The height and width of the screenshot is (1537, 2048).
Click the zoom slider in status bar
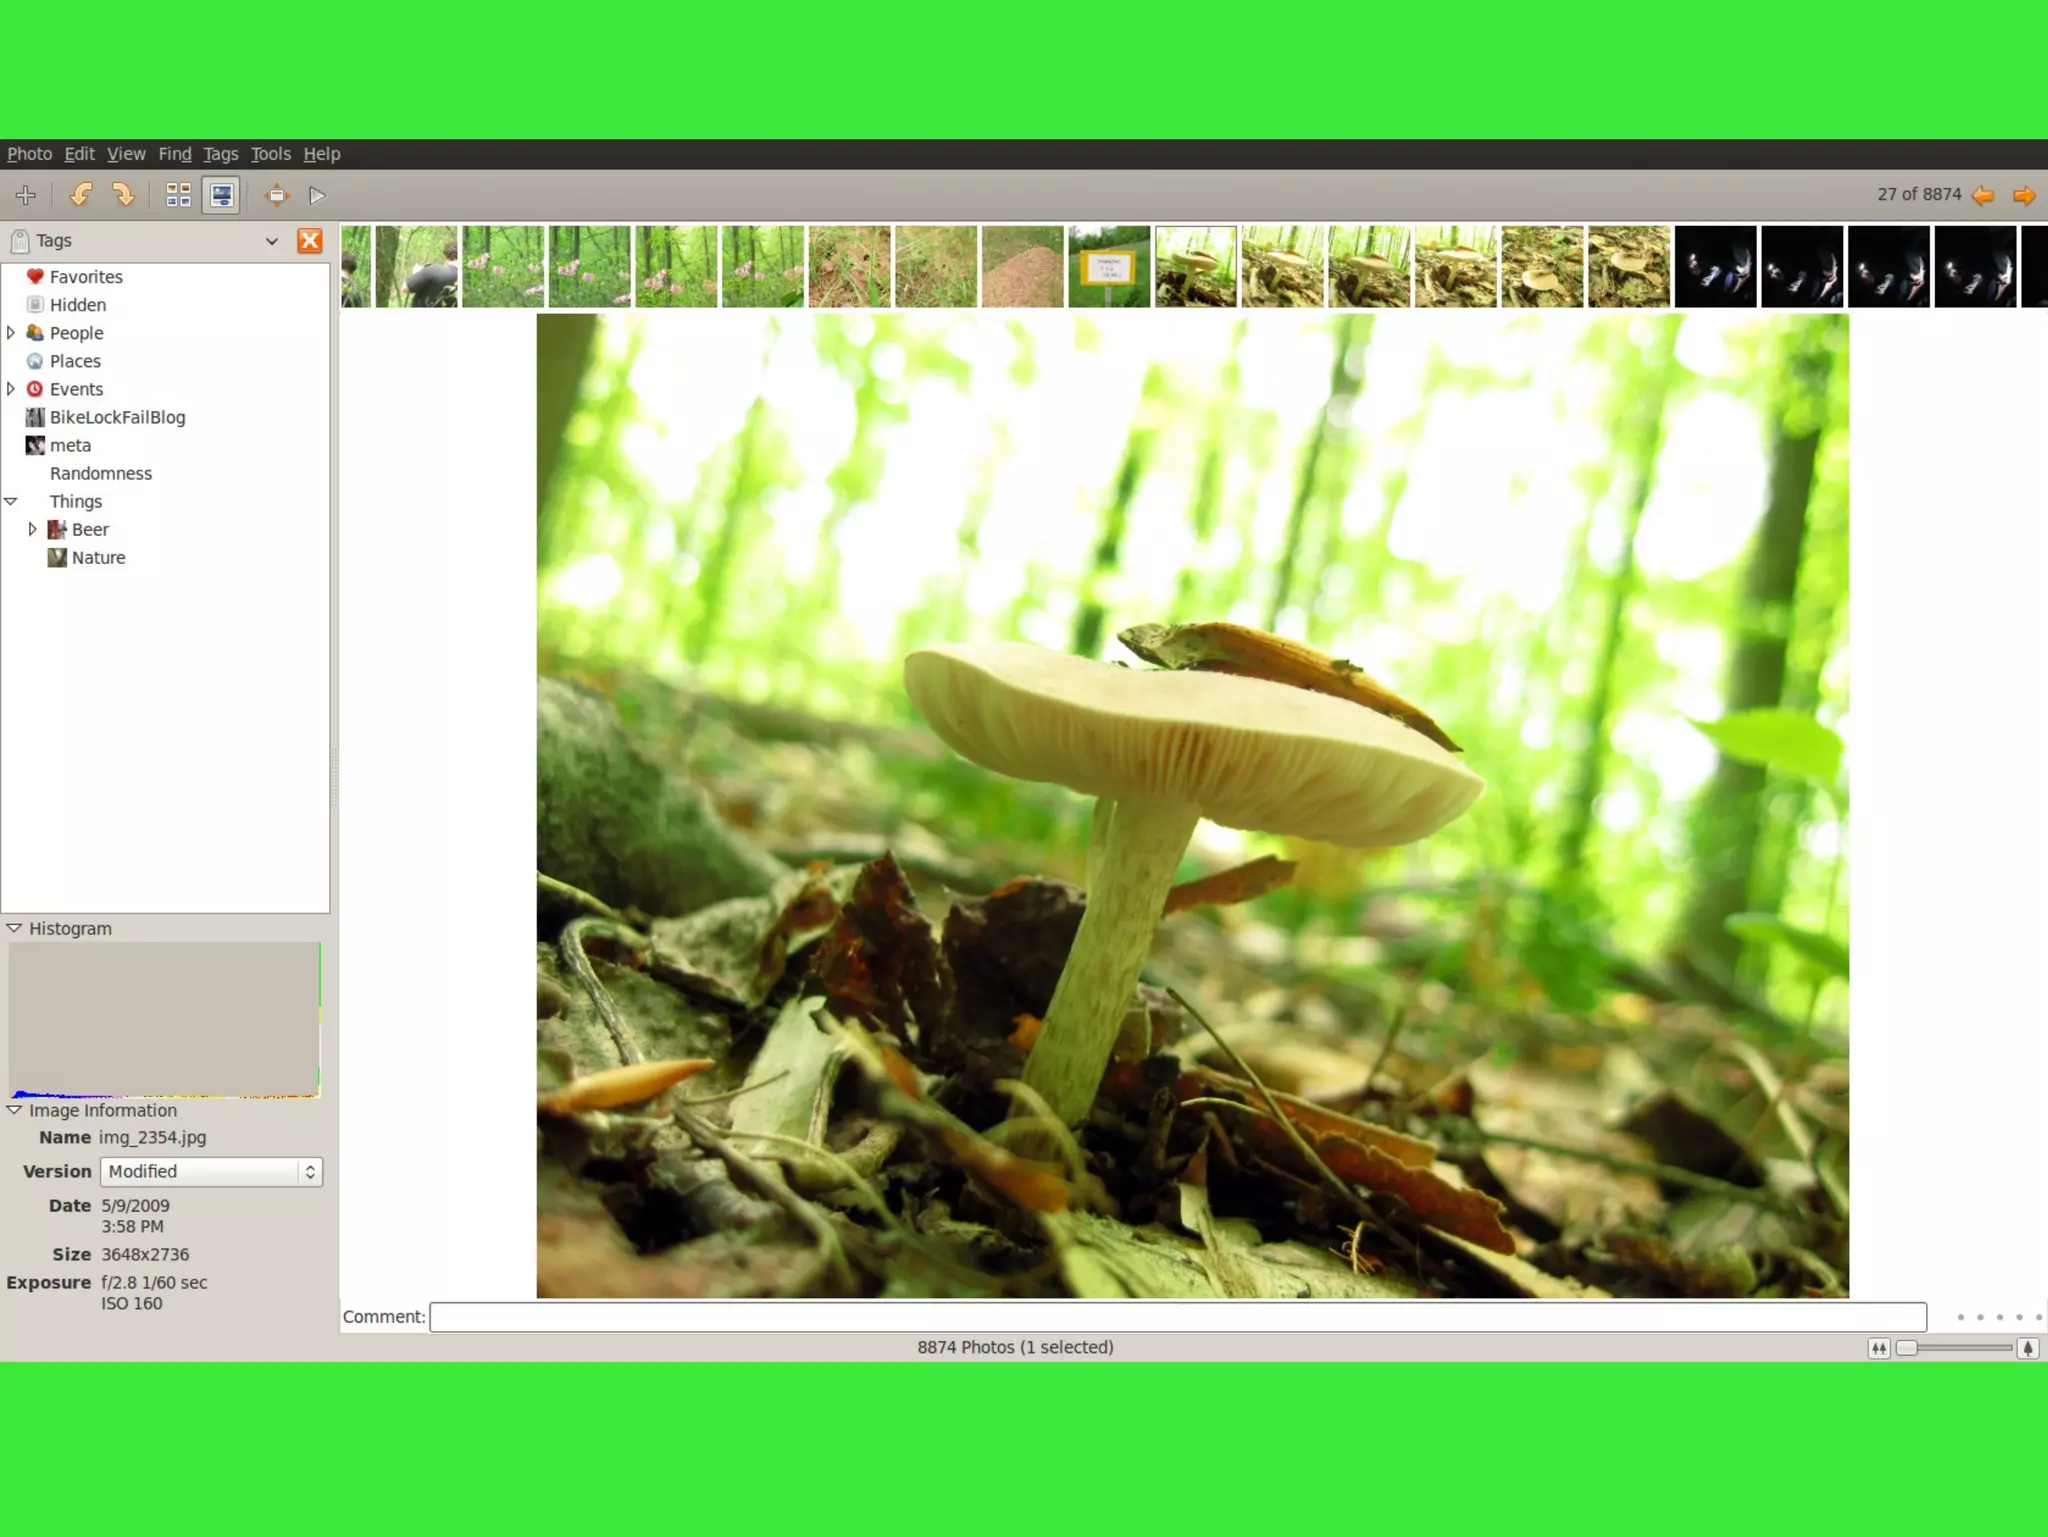1954,1348
